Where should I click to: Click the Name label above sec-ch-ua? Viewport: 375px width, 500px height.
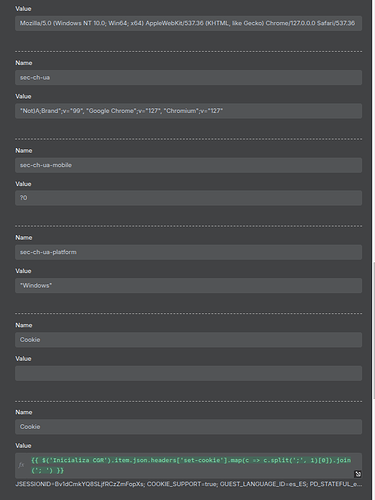tap(24, 63)
